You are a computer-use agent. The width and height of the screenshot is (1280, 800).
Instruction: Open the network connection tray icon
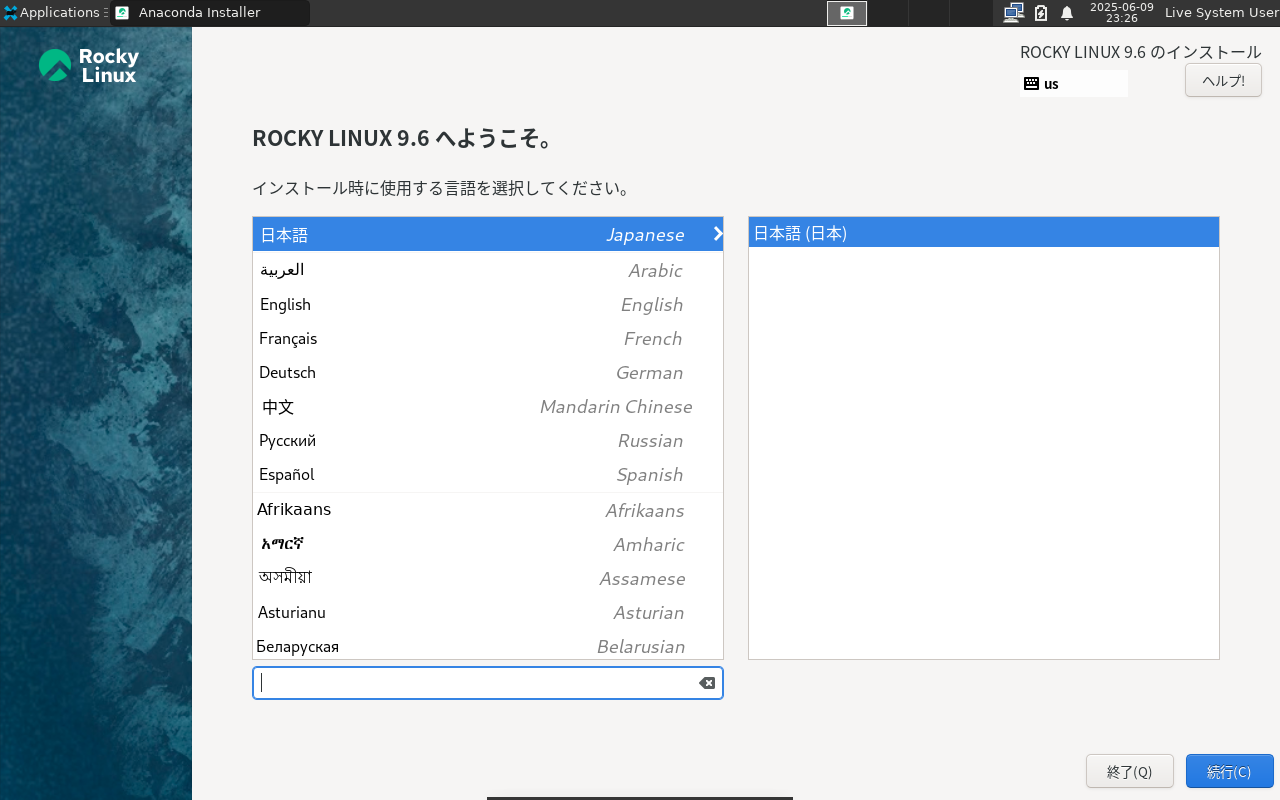(1014, 13)
